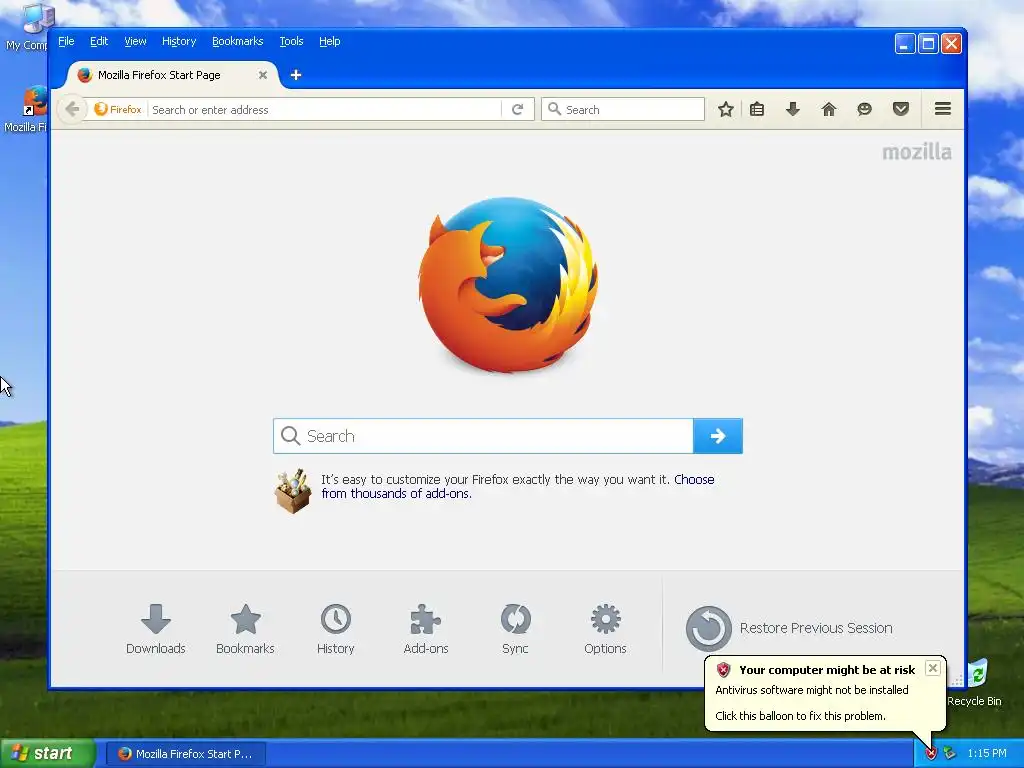Open the Downloads arrow in toolbar
The height and width of the screenshot is (768, 1024).
(793, 109)
